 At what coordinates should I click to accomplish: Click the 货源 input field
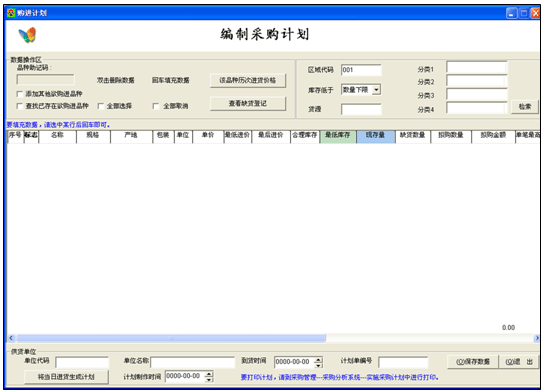coord(361,109)
